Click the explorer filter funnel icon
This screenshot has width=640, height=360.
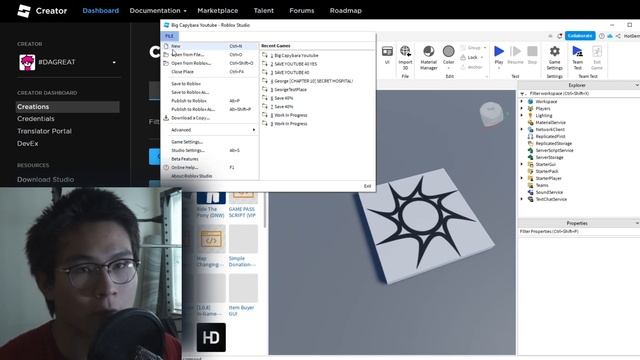tap(522, 93)
